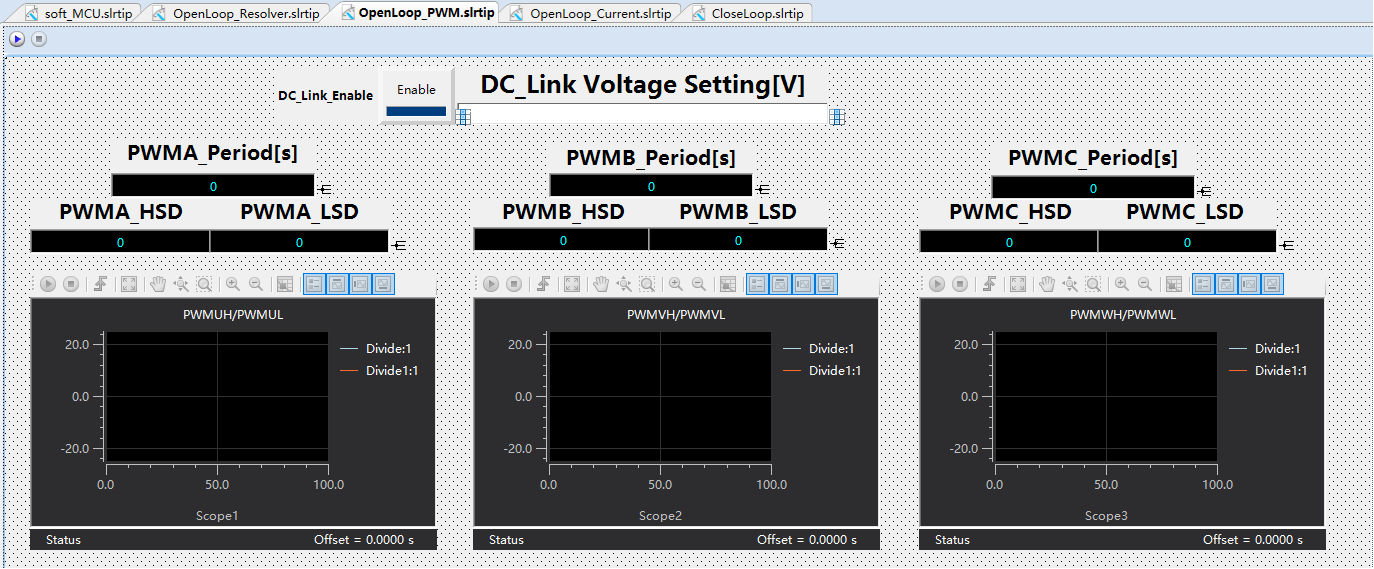The height and width of the screenshot is (569, 1374).
Task: Toggle the legend display in Scope2
Action: coord(757,284)
